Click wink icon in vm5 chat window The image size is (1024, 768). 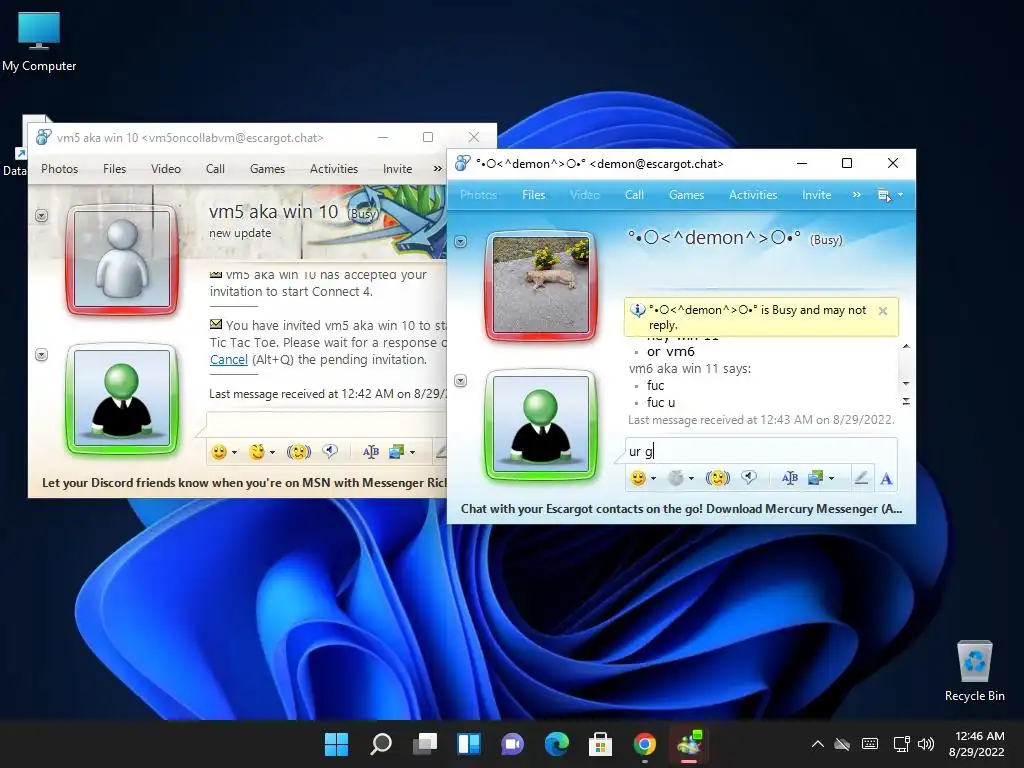pyautogui.click(x=257, y=452)
